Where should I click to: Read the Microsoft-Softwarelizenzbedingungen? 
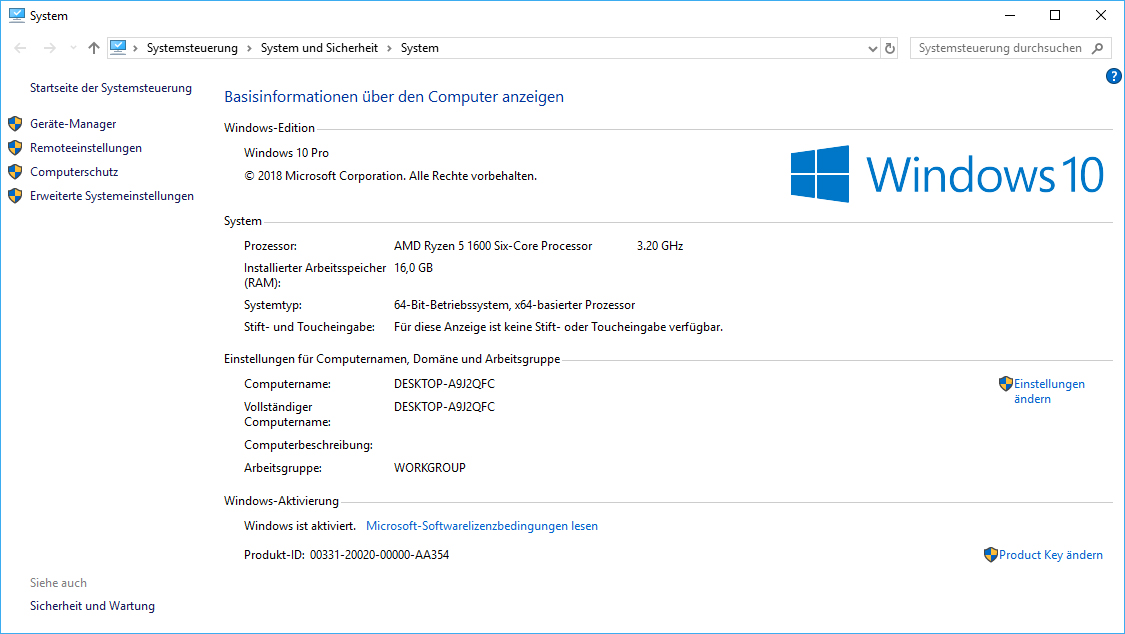pos(482,525)
